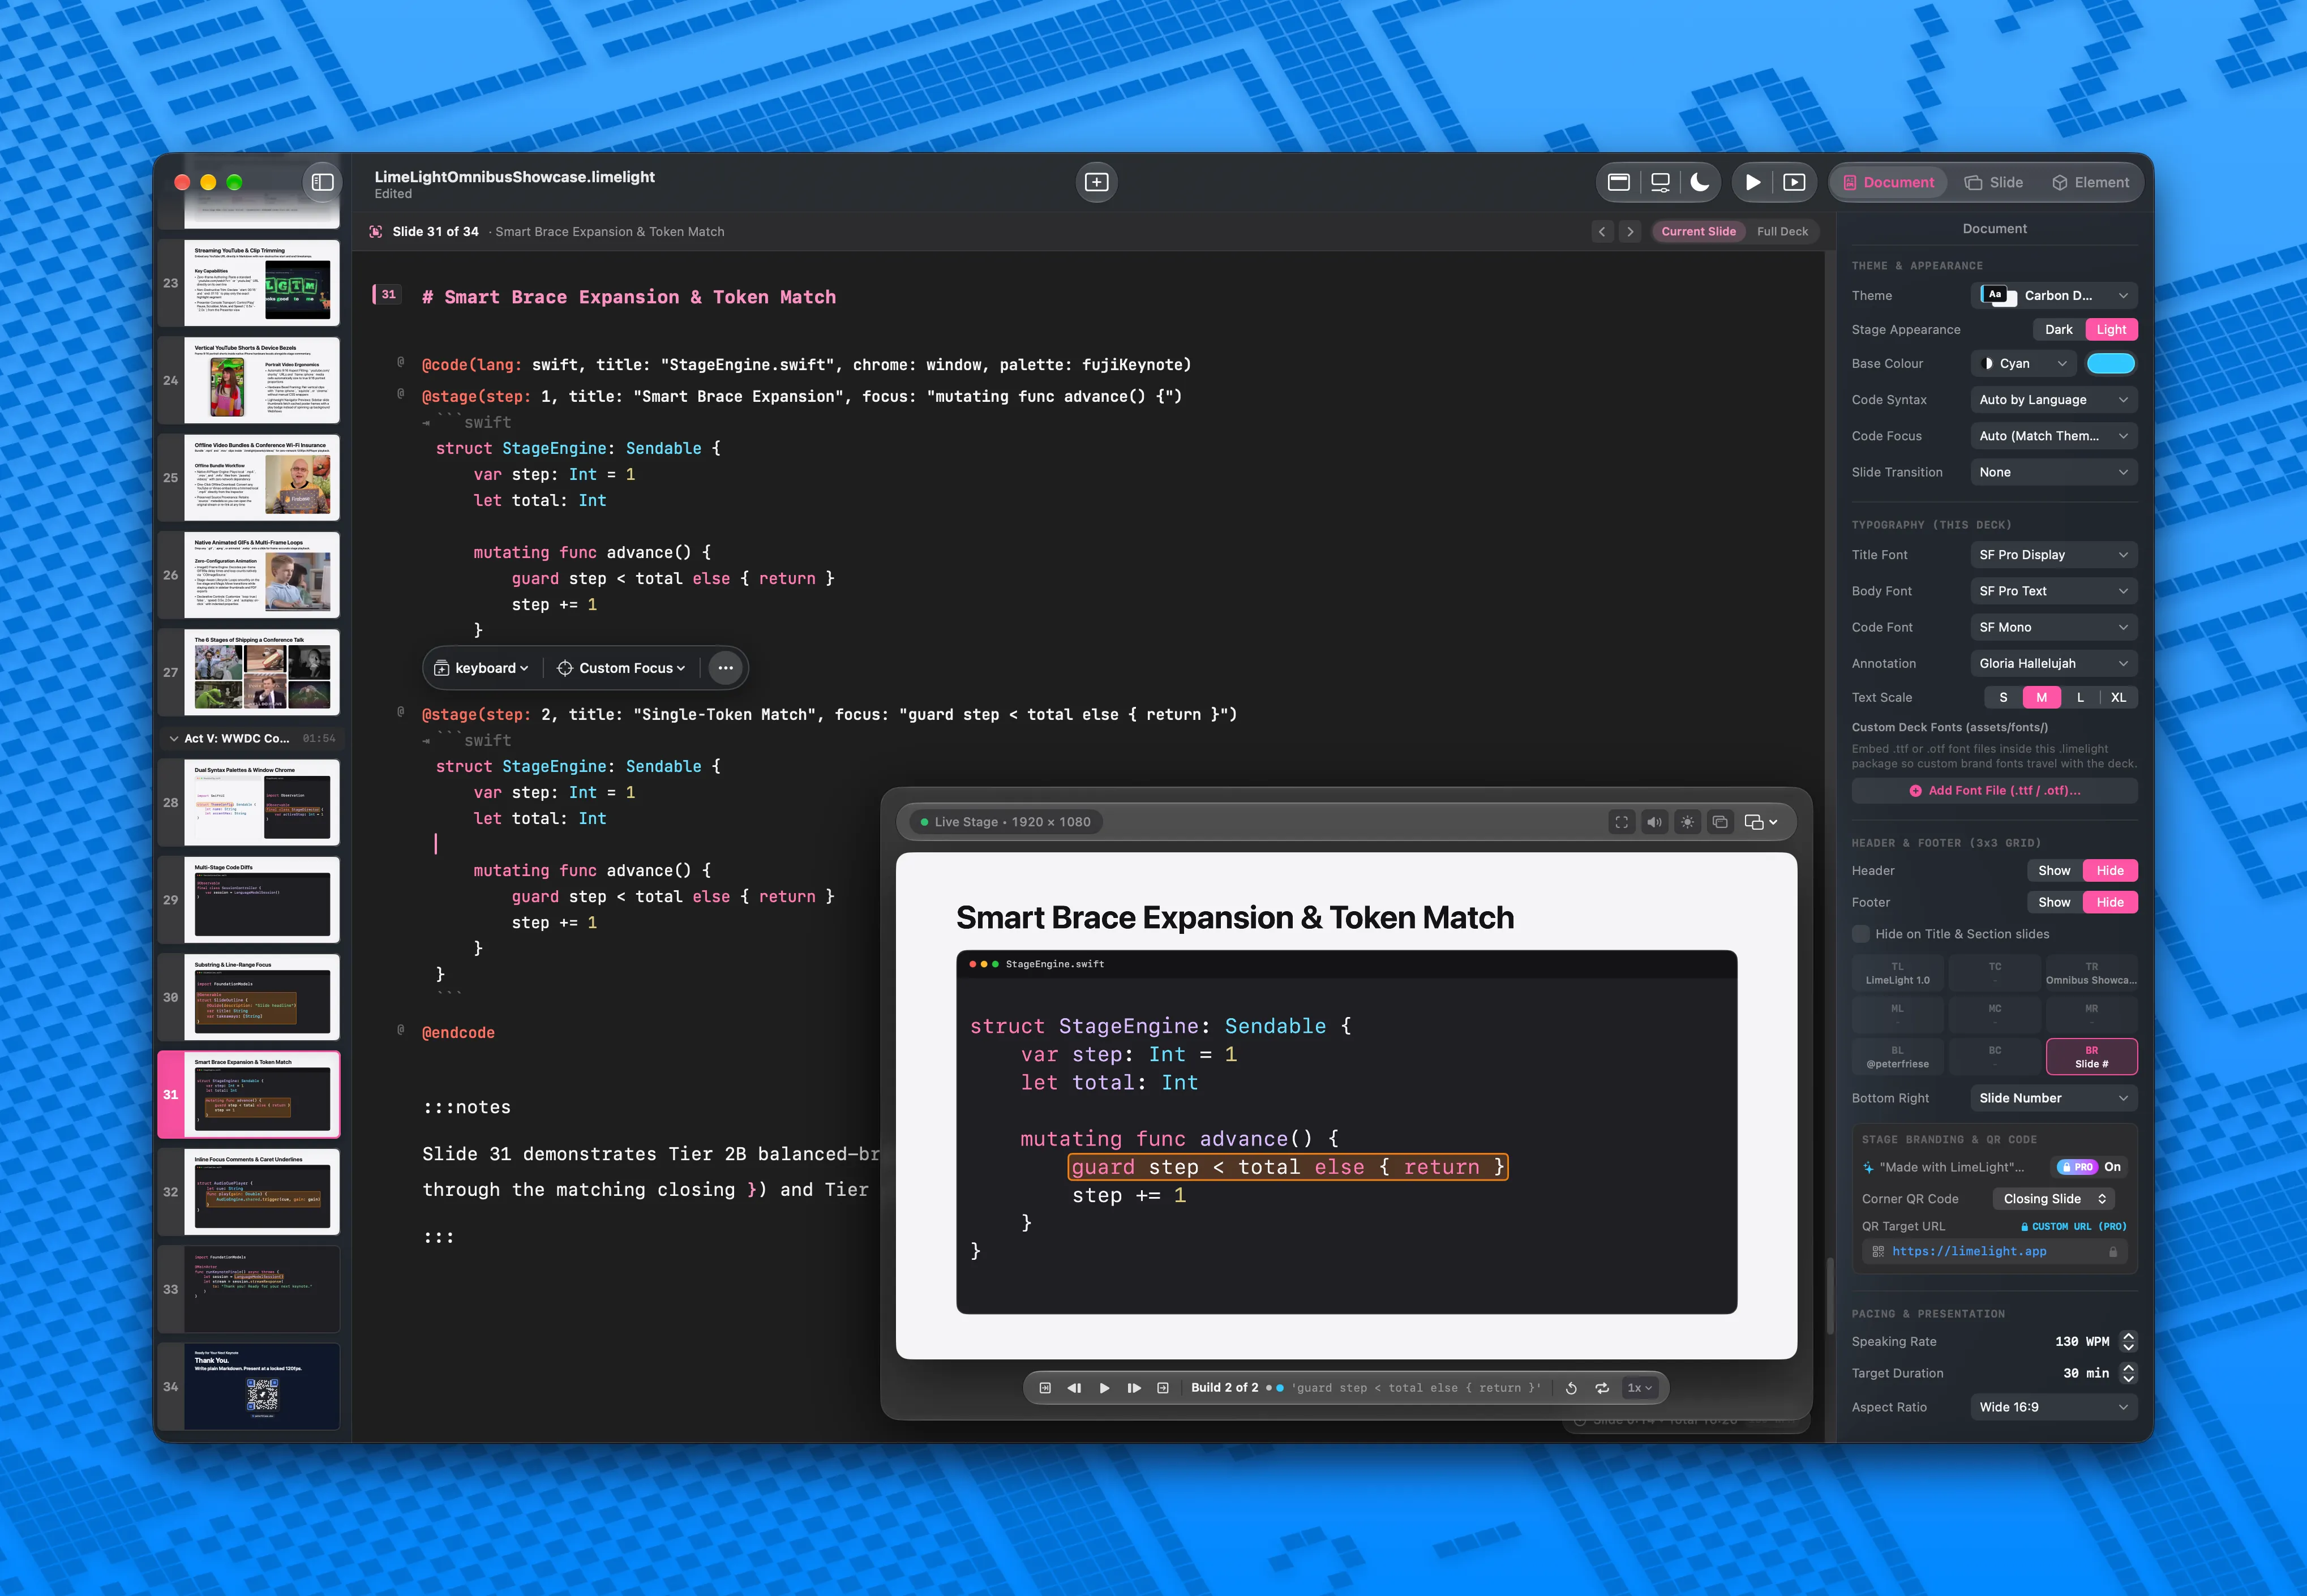Collapse the Act V: WWDC section

pos(174,738)
